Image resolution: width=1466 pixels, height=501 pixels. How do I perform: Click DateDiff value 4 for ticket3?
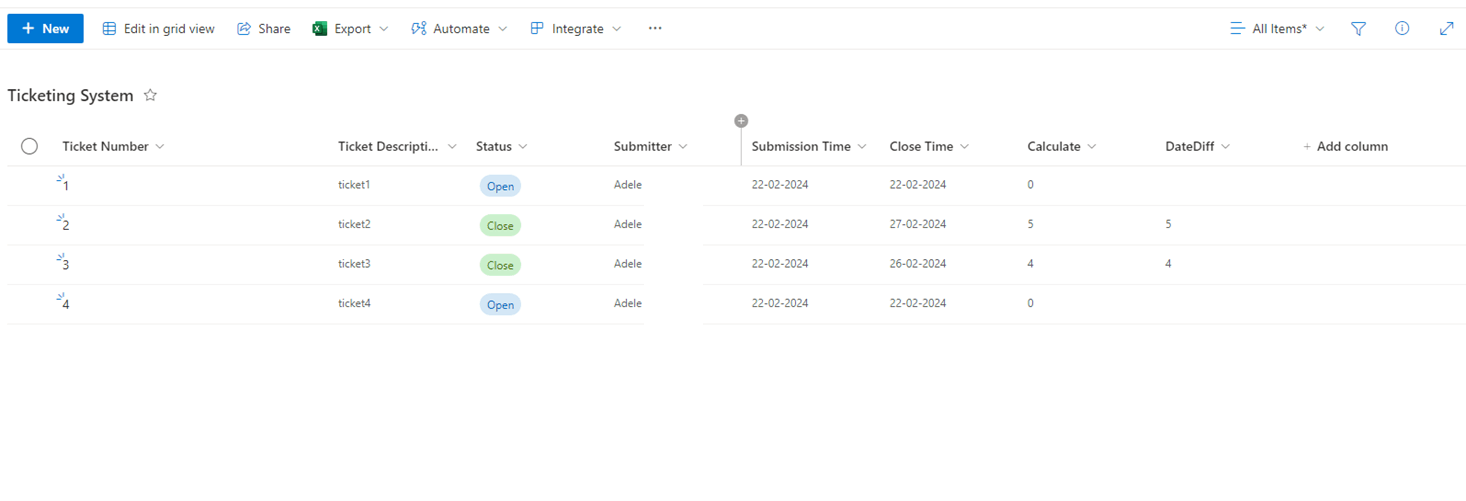pos(1168,264)
